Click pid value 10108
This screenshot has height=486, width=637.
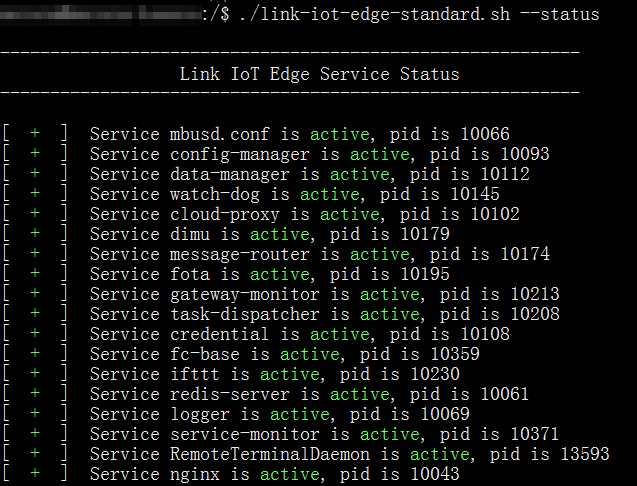tap(485, 334)
